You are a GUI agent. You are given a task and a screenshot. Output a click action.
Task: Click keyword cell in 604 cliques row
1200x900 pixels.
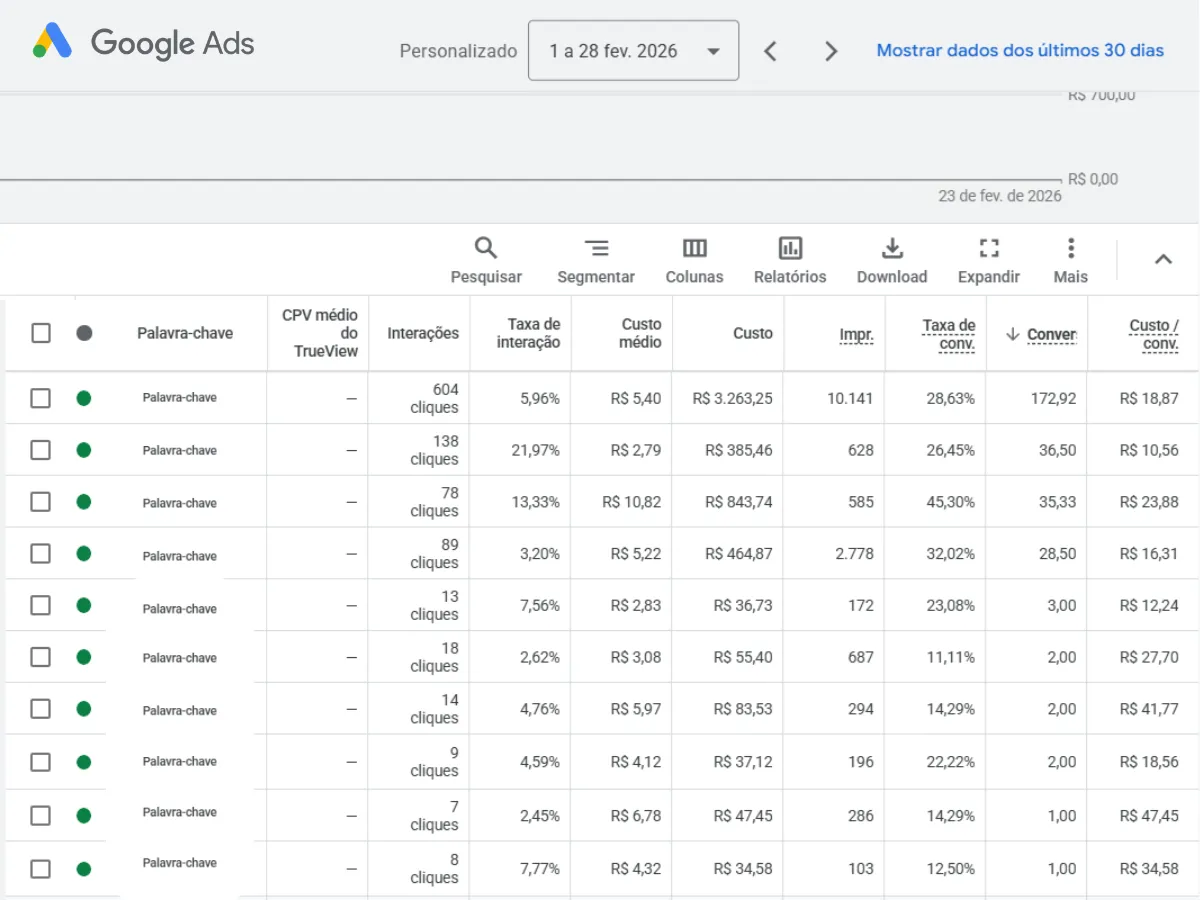pos(180,398)
